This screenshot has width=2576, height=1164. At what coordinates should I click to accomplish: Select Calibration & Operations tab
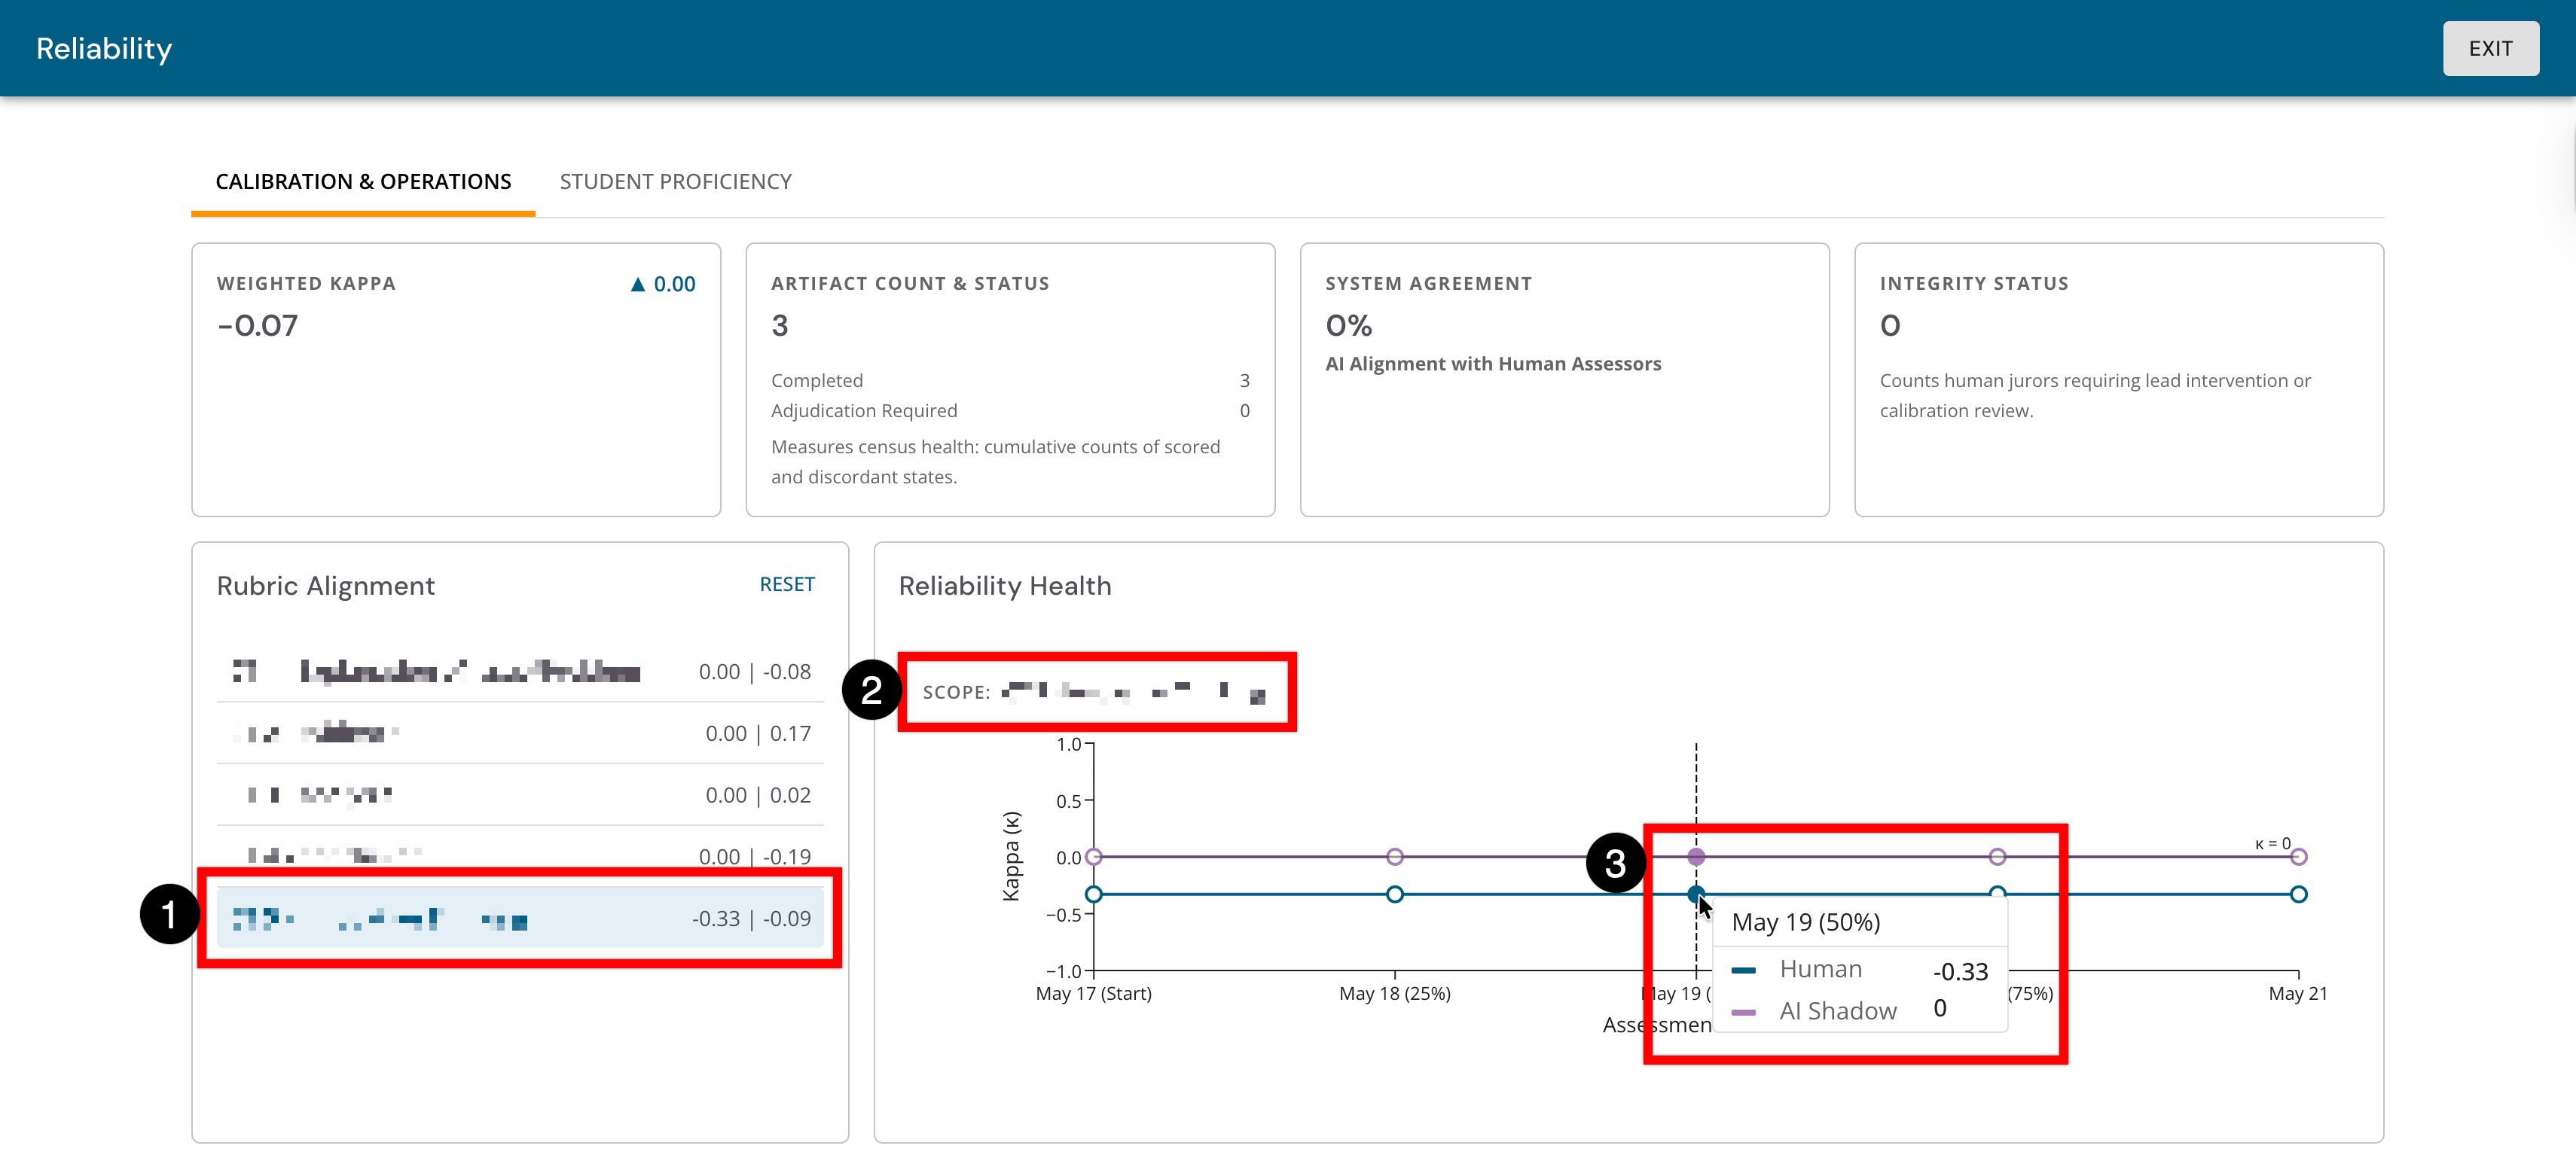point(363,181)
